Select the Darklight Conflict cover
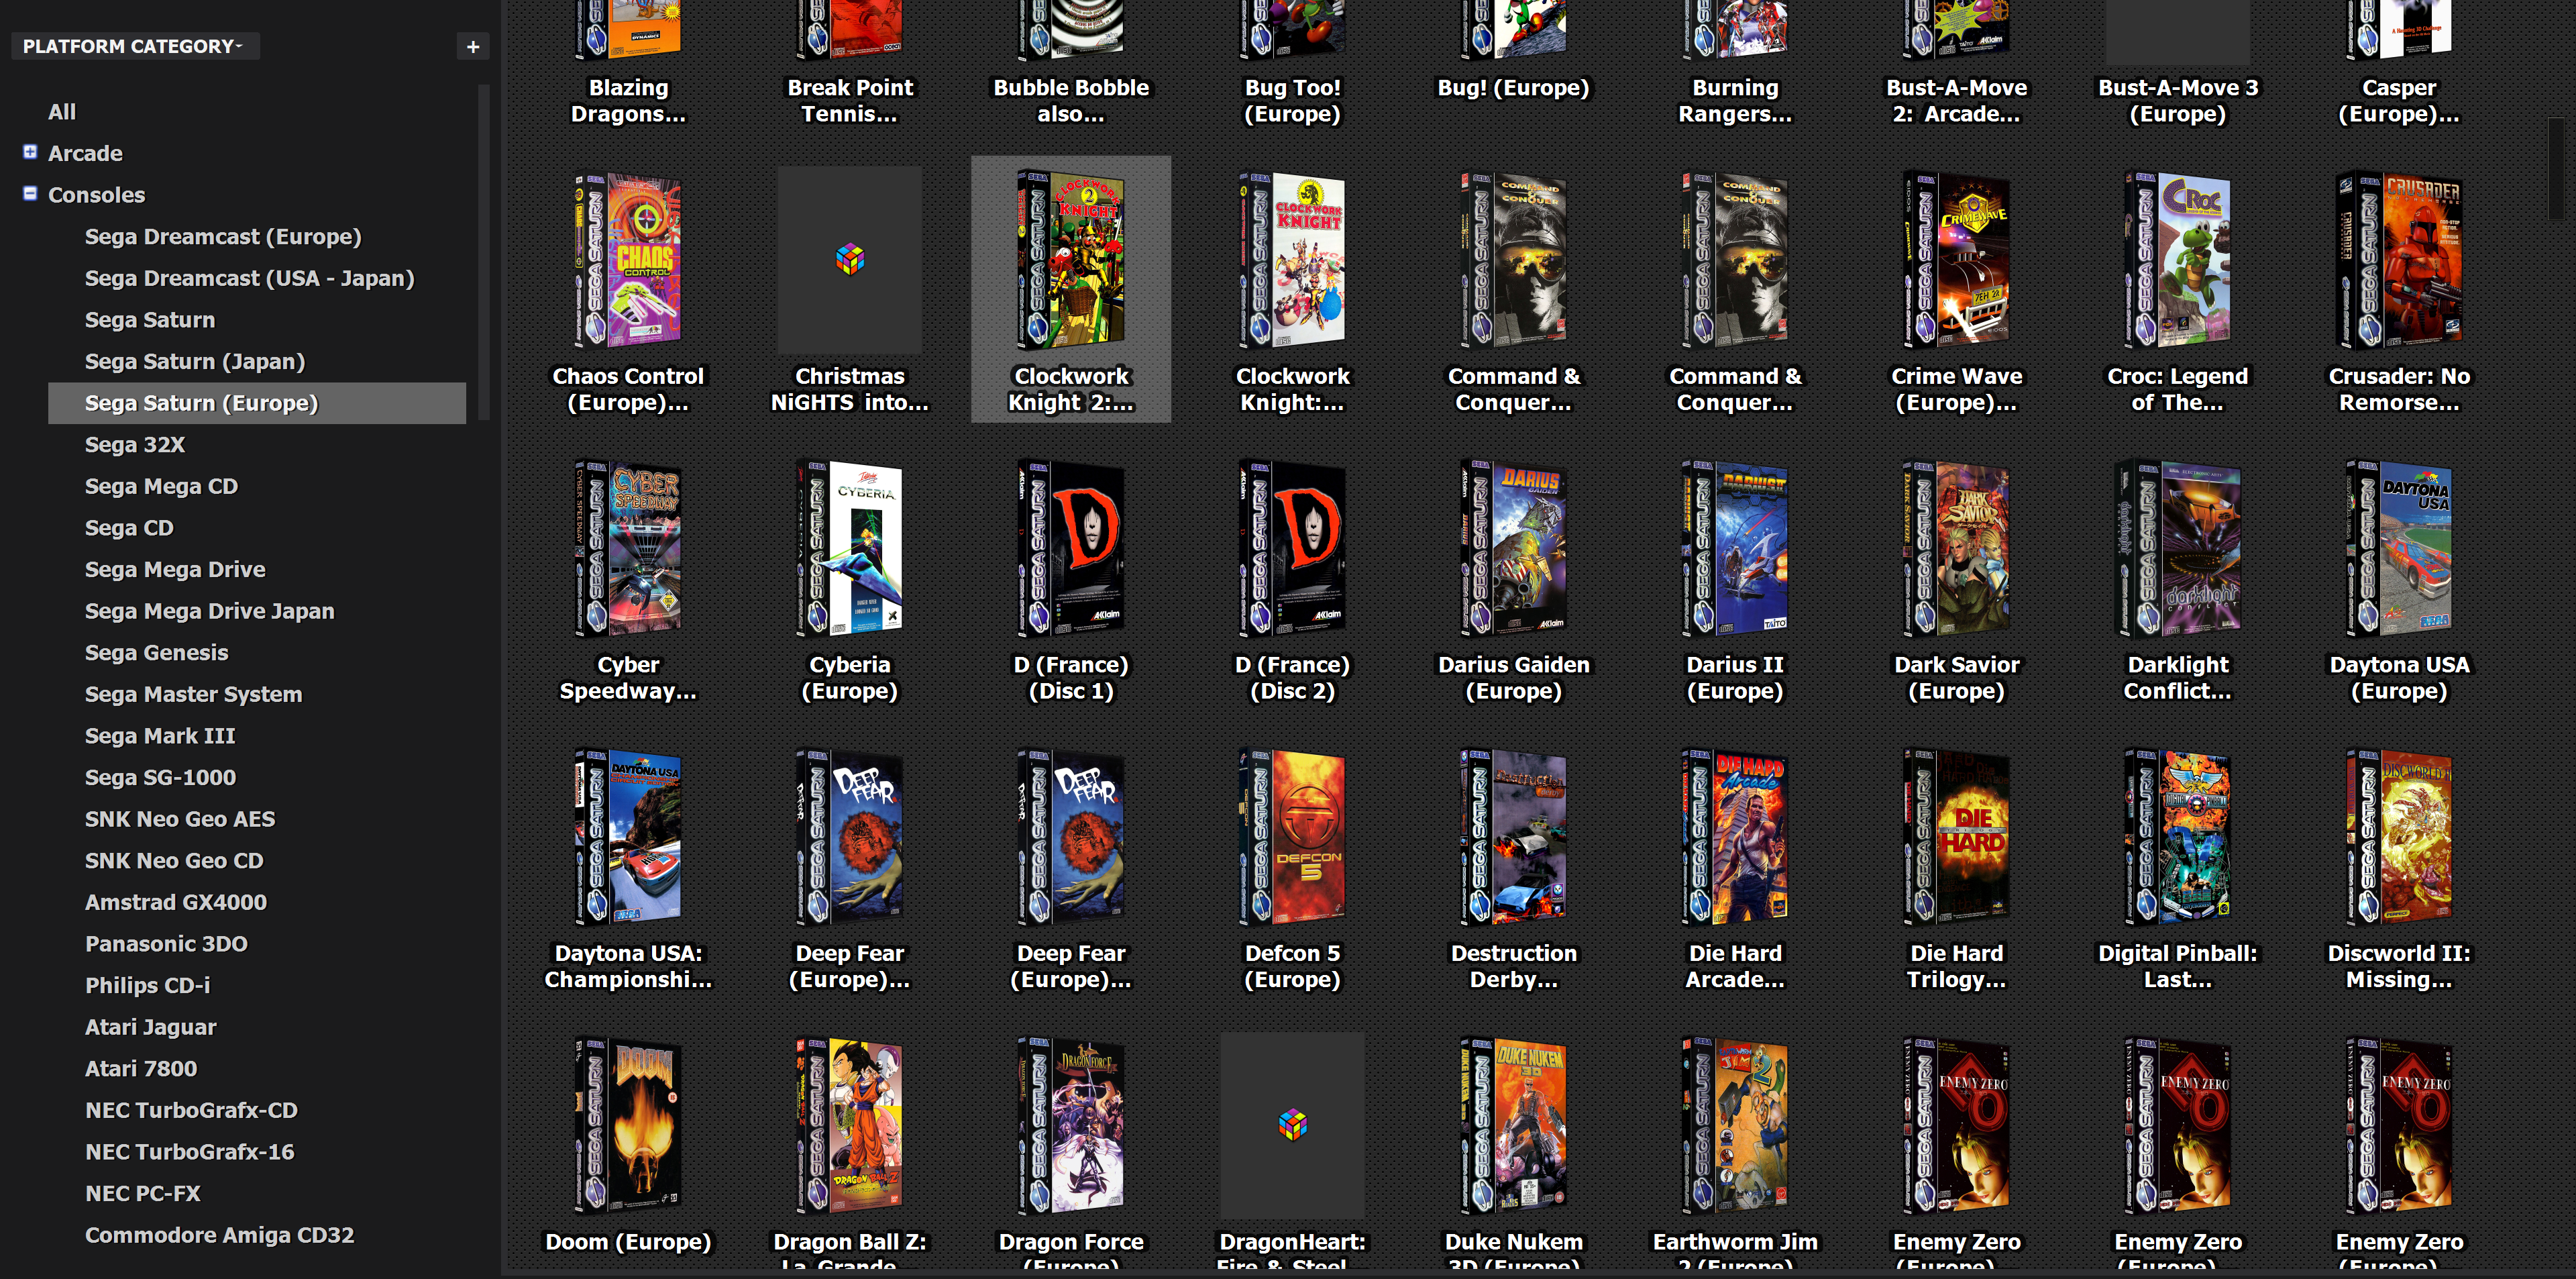This screenshot has width=2576, height=1279. pos(2178,548)
